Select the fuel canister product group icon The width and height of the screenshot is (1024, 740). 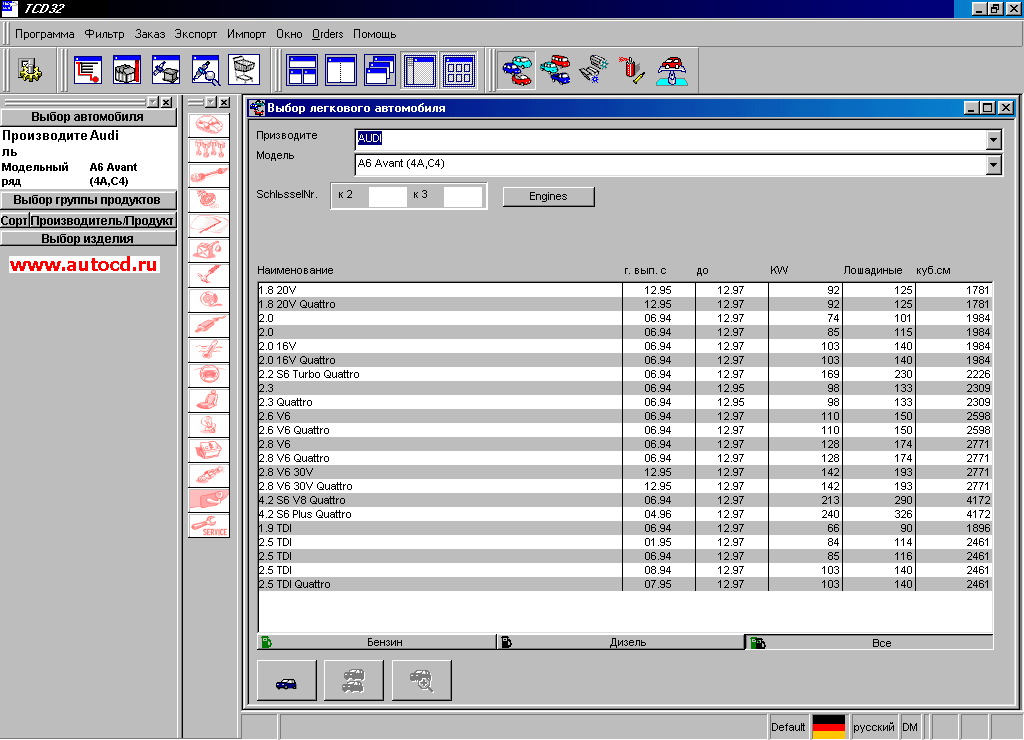(x=209, y=250)
